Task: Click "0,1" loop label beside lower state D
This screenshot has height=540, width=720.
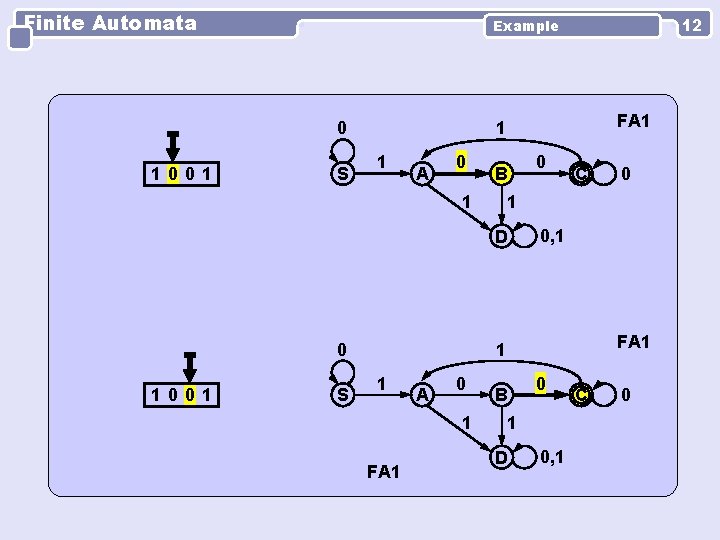Action: [552, 457]
